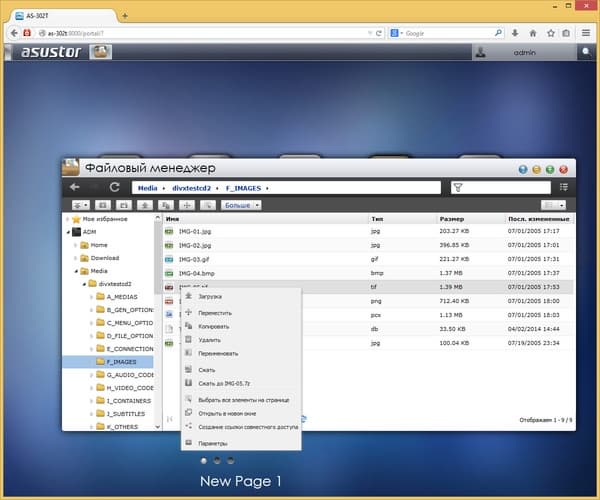Collapse the divxtestcd2 folder node
The image size is (600, 500).
click(84, 284)
